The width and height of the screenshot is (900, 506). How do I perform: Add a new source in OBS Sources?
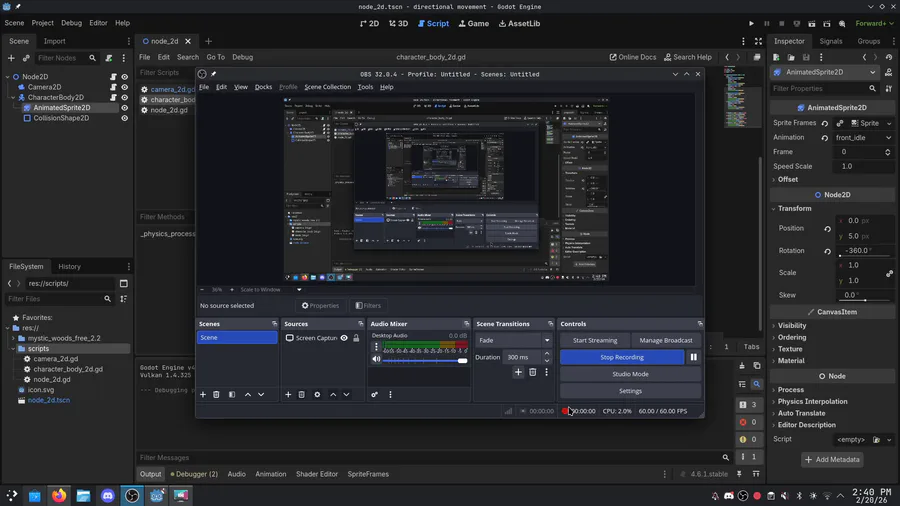[x=288, y=395]
